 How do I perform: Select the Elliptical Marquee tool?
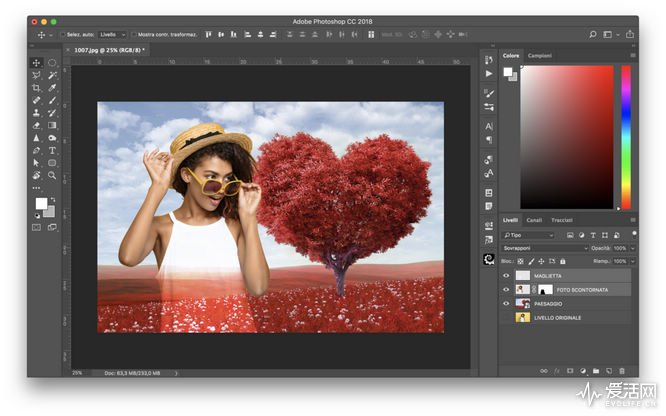[52, 63]
